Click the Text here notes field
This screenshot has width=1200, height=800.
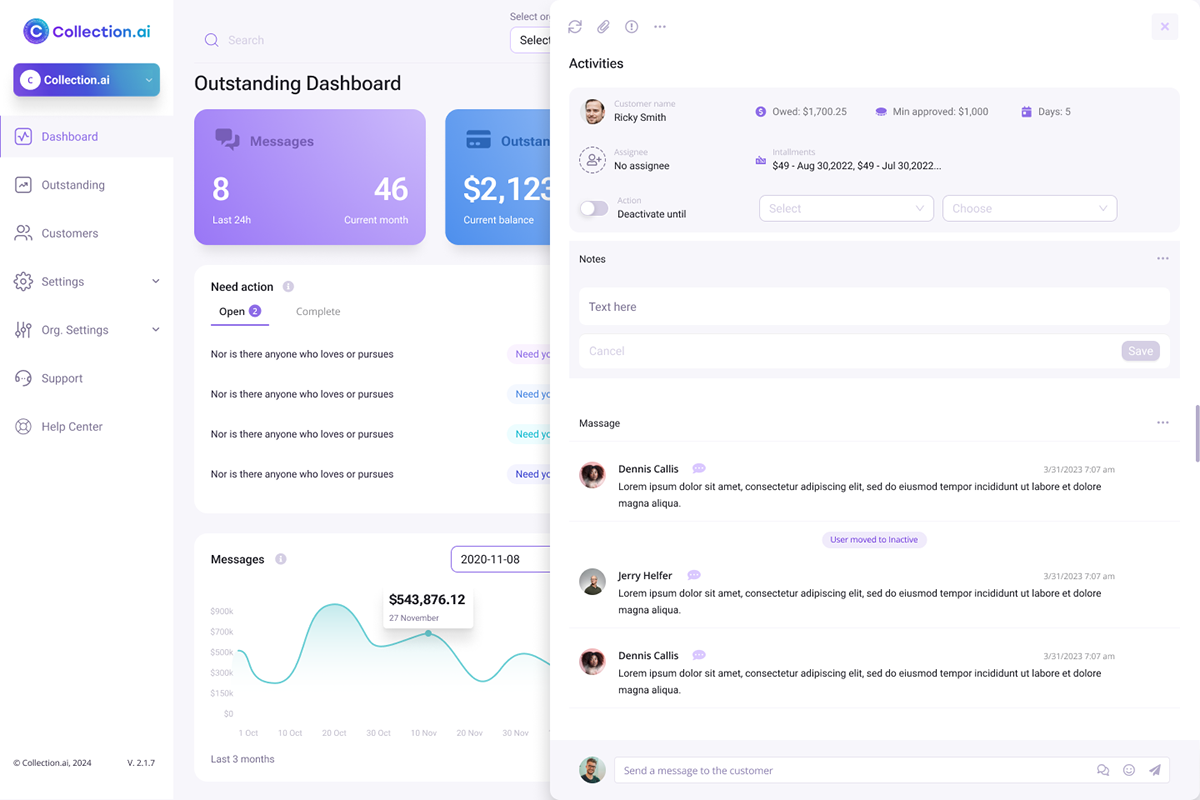click(874, 307)
